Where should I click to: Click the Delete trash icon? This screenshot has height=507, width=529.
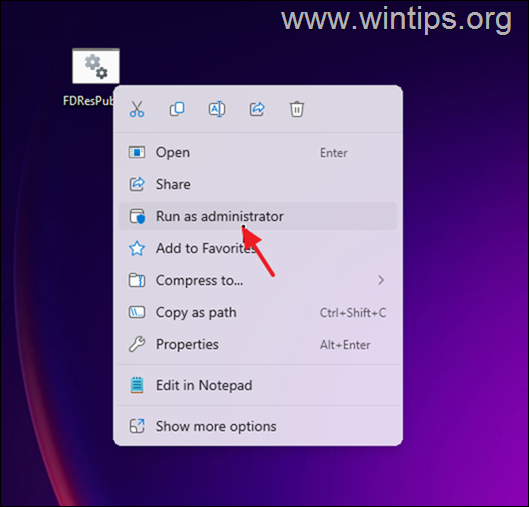coord(297,109)
